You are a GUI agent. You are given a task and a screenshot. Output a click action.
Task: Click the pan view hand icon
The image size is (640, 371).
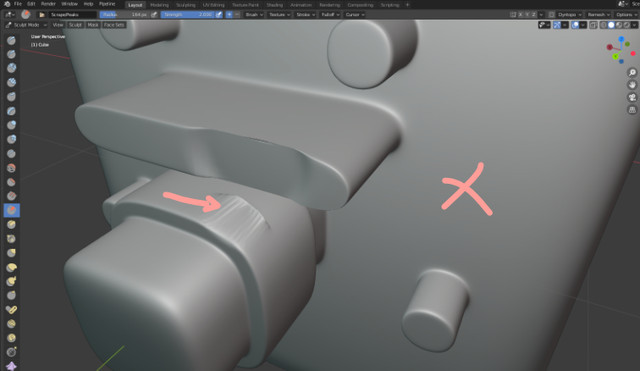[x=632, y=85]
